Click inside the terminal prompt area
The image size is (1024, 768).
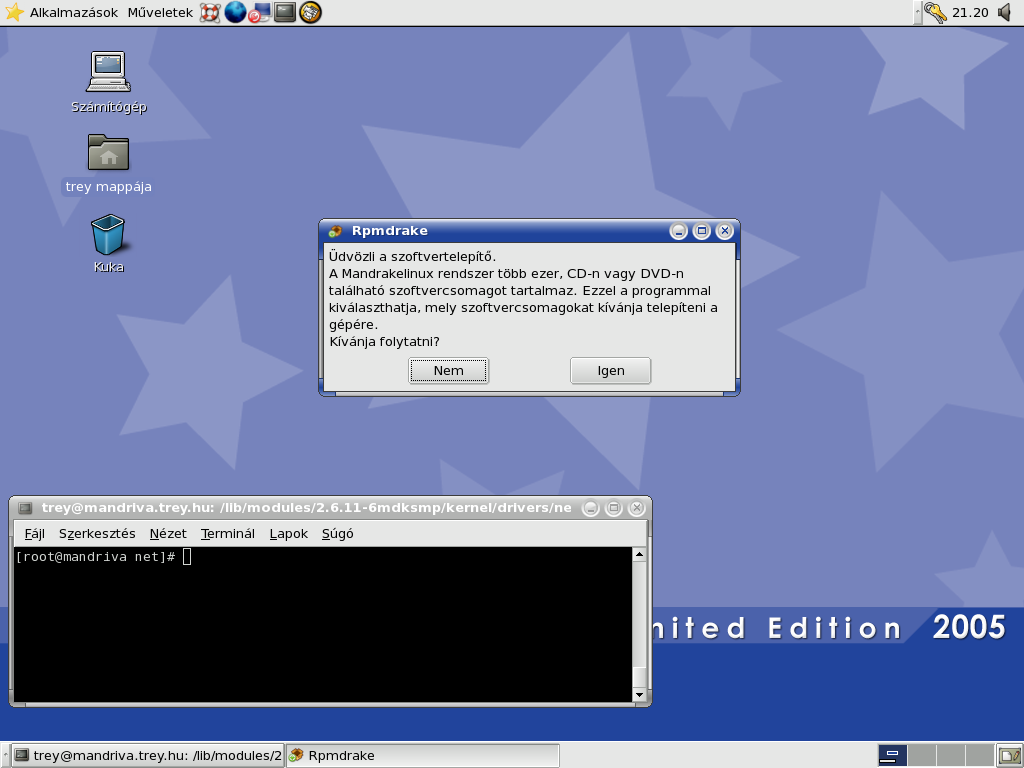323,624
